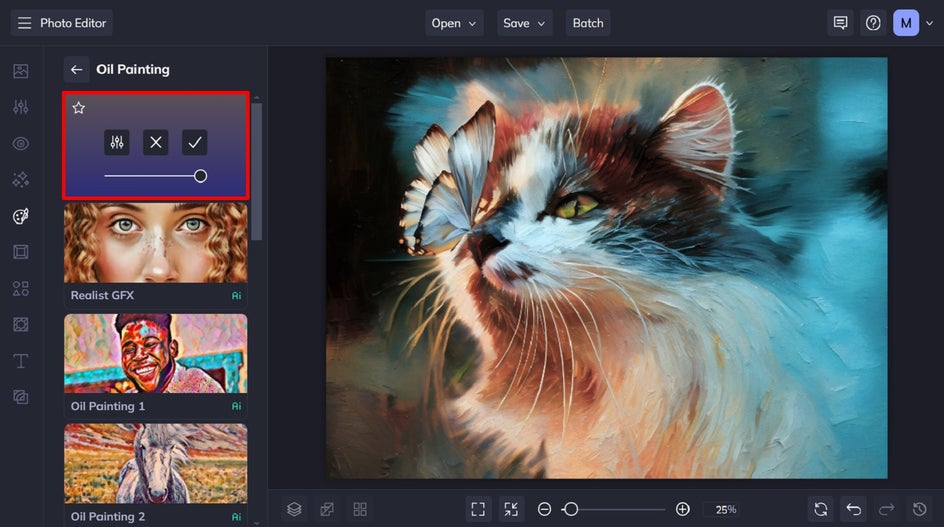Open the hamburger main menu
Viewport: 944px width, 527px height.
click(x=24, y=23)
